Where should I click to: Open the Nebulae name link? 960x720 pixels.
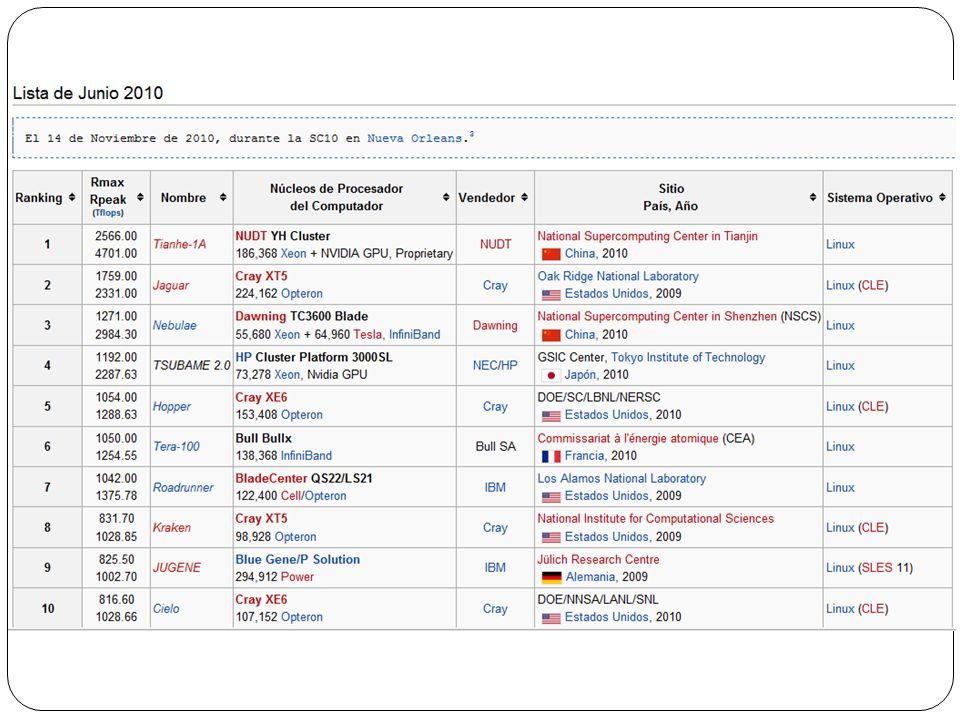[x=174, y=325]
